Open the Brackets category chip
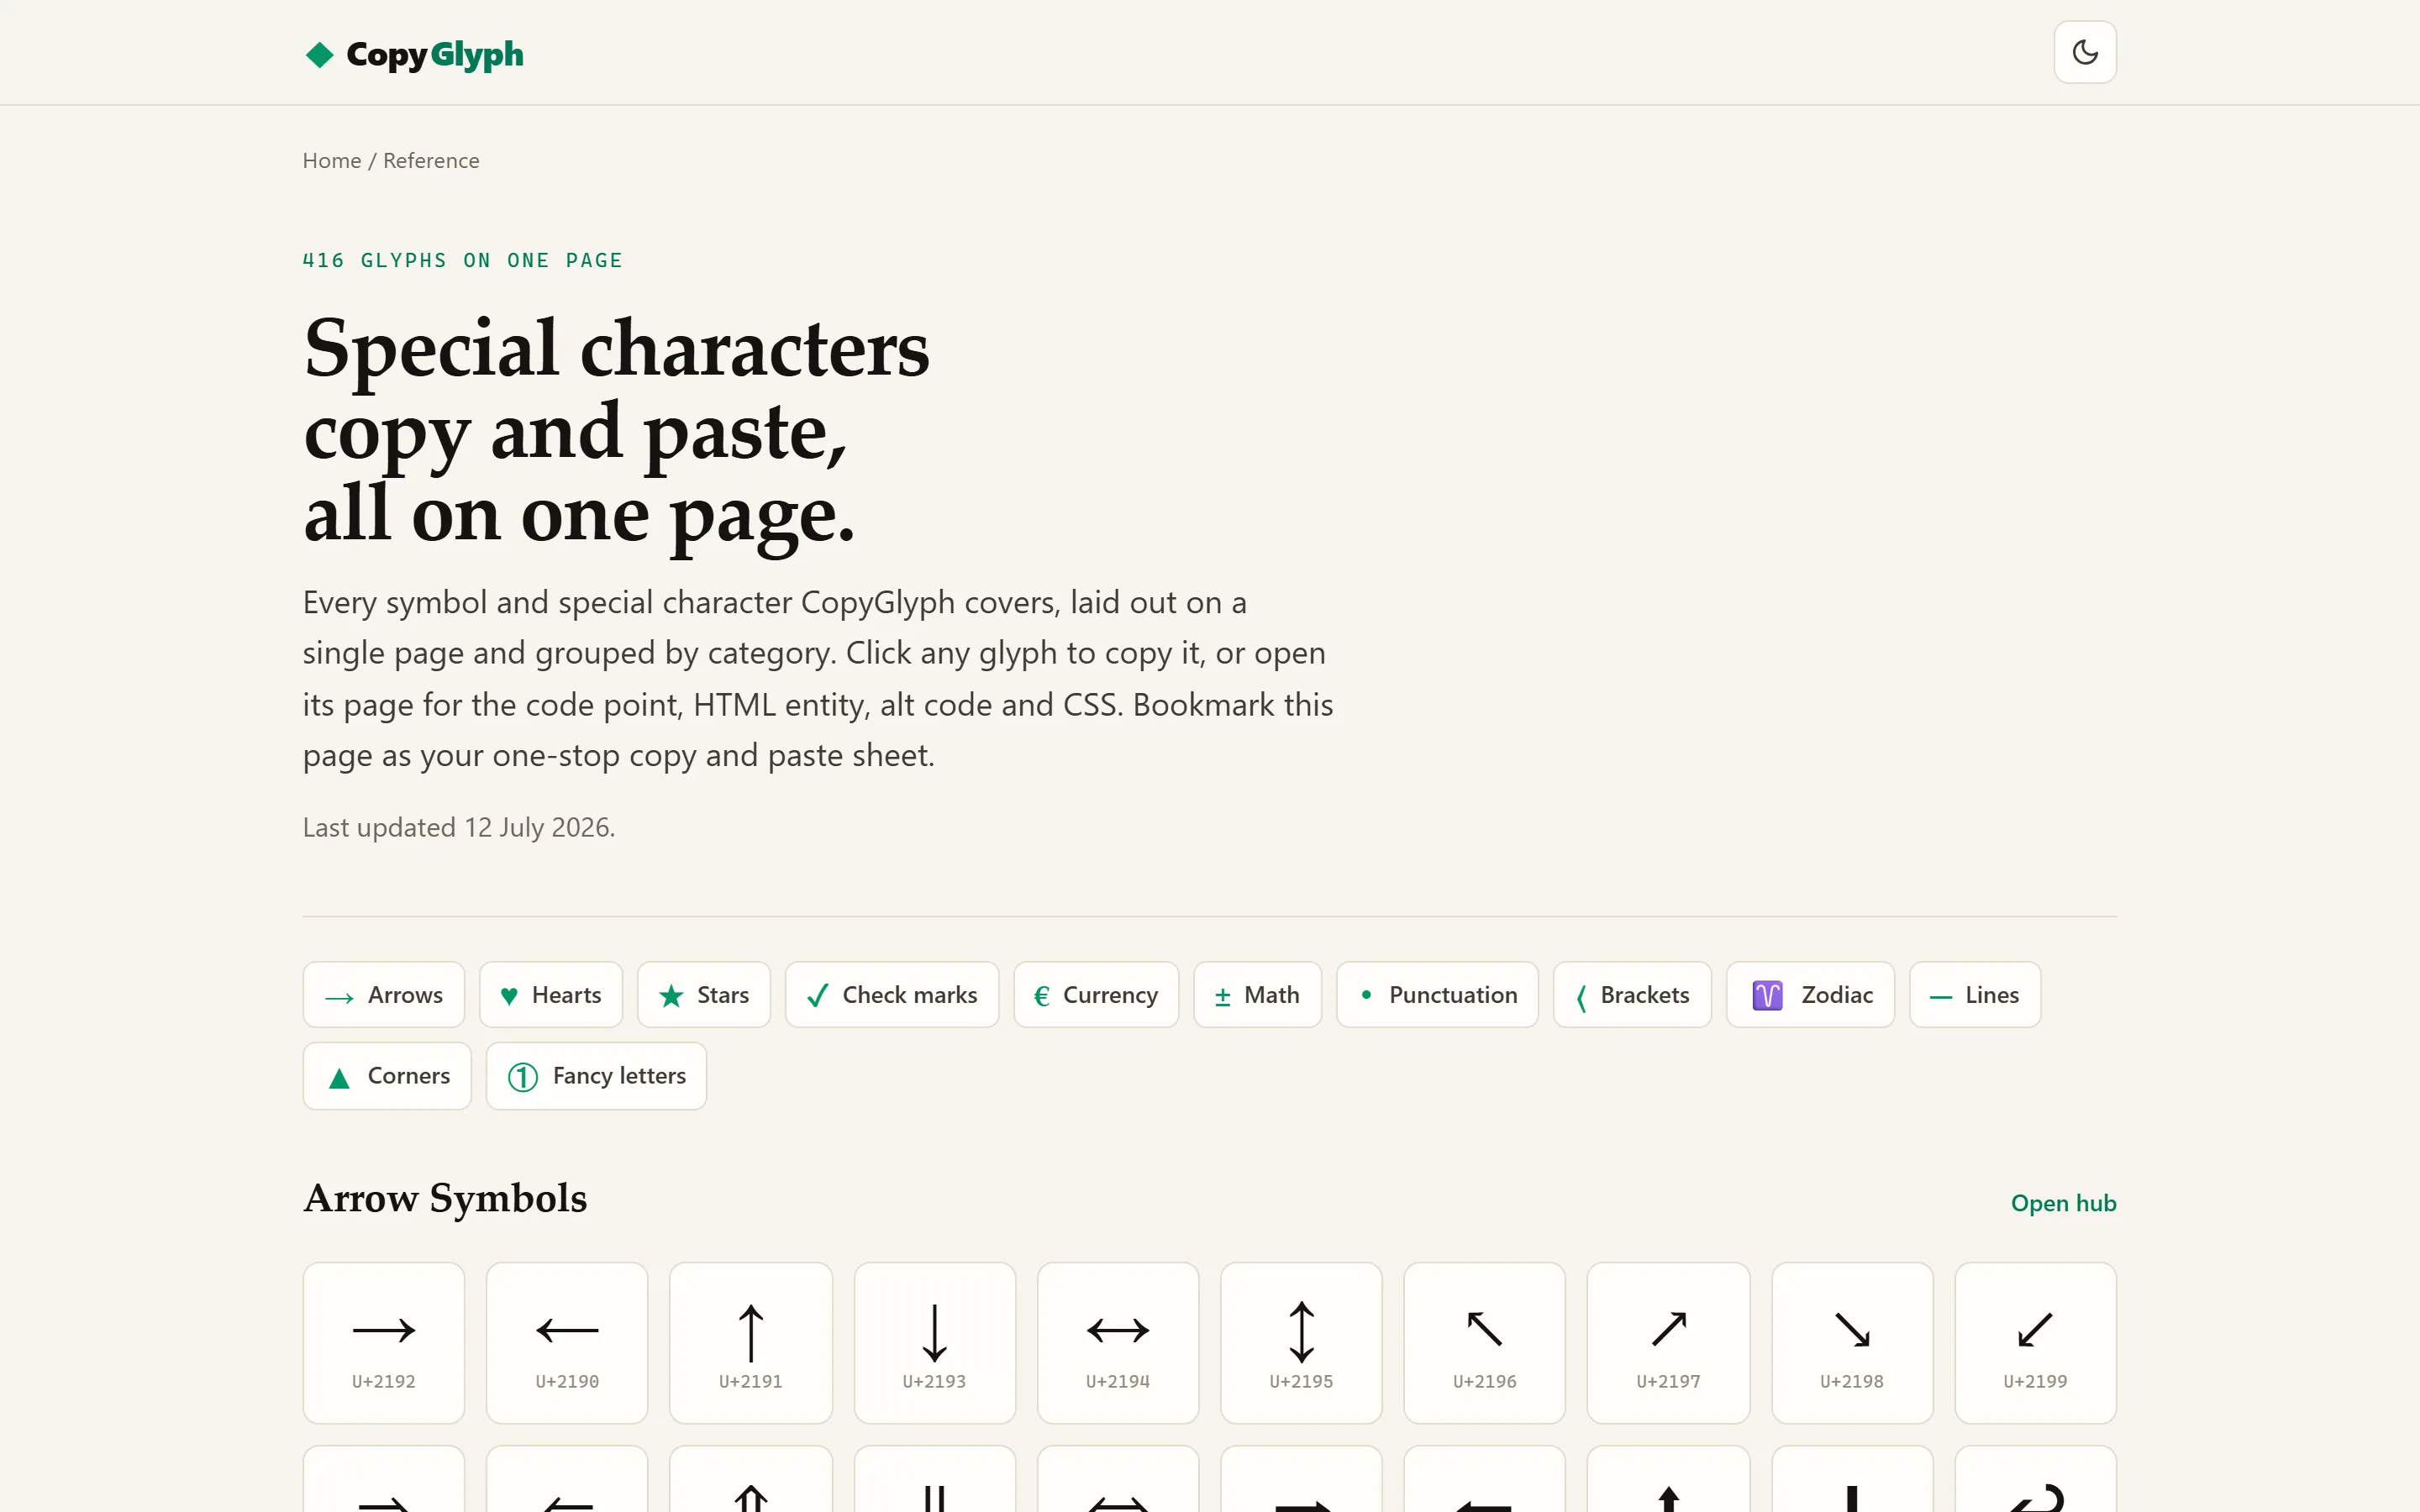The width and height of the screenshot is (2420, 1512). pyautogui.click(x=1632, y=994)
